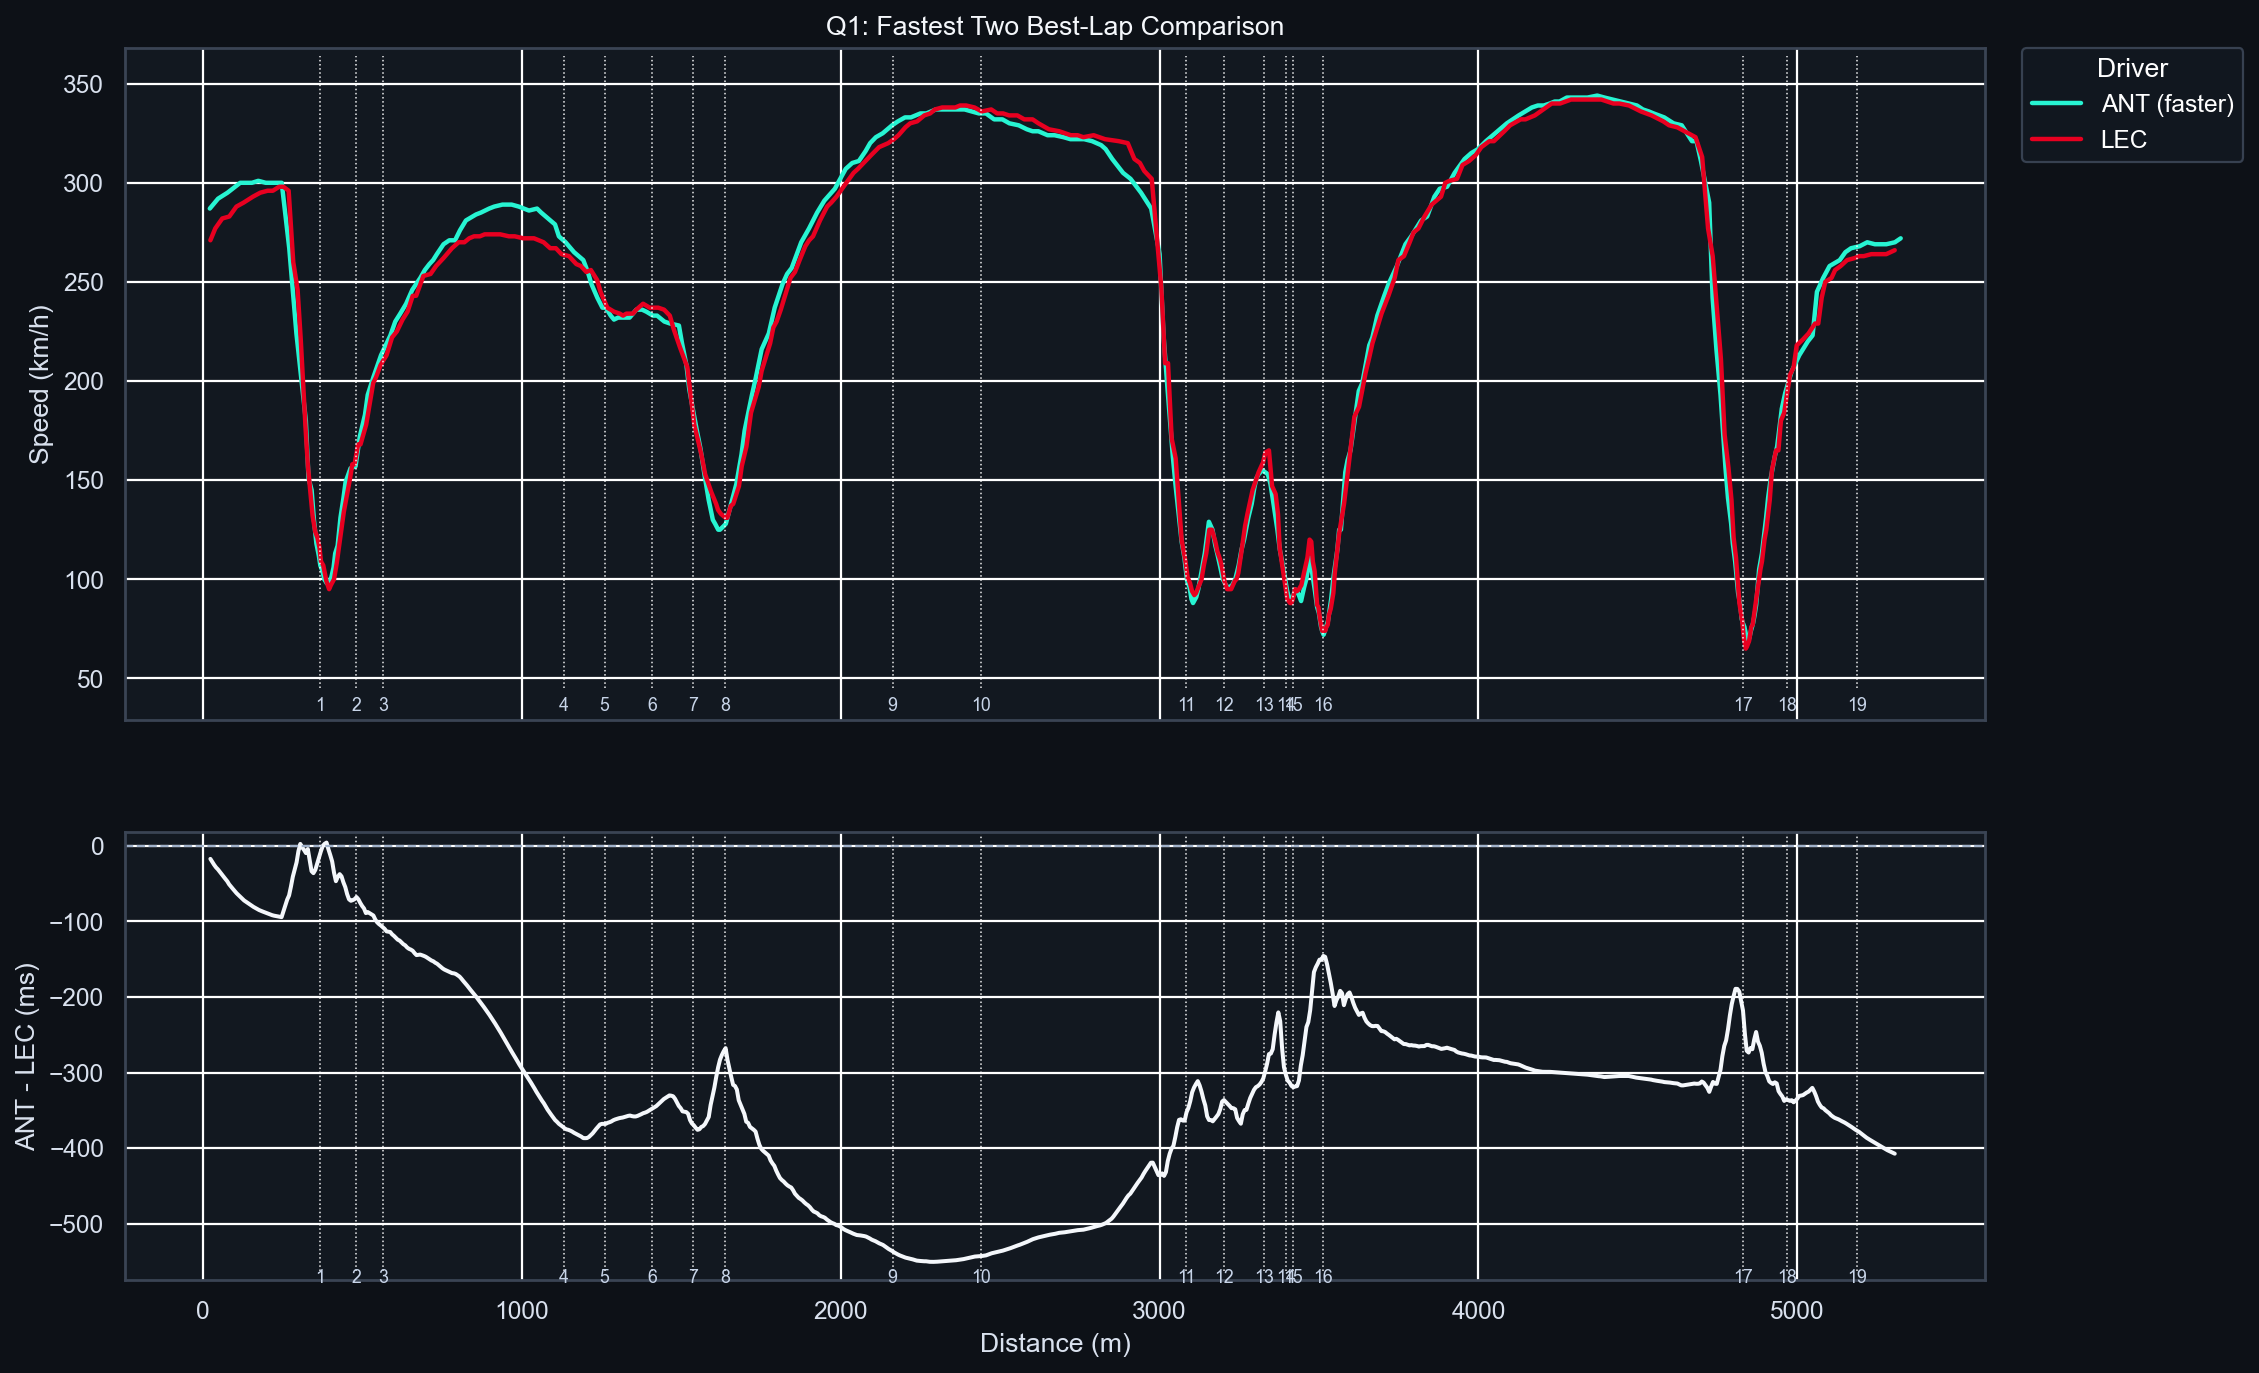
Task: Click corner 6 label in the speed chart
Action: [653, 705]
